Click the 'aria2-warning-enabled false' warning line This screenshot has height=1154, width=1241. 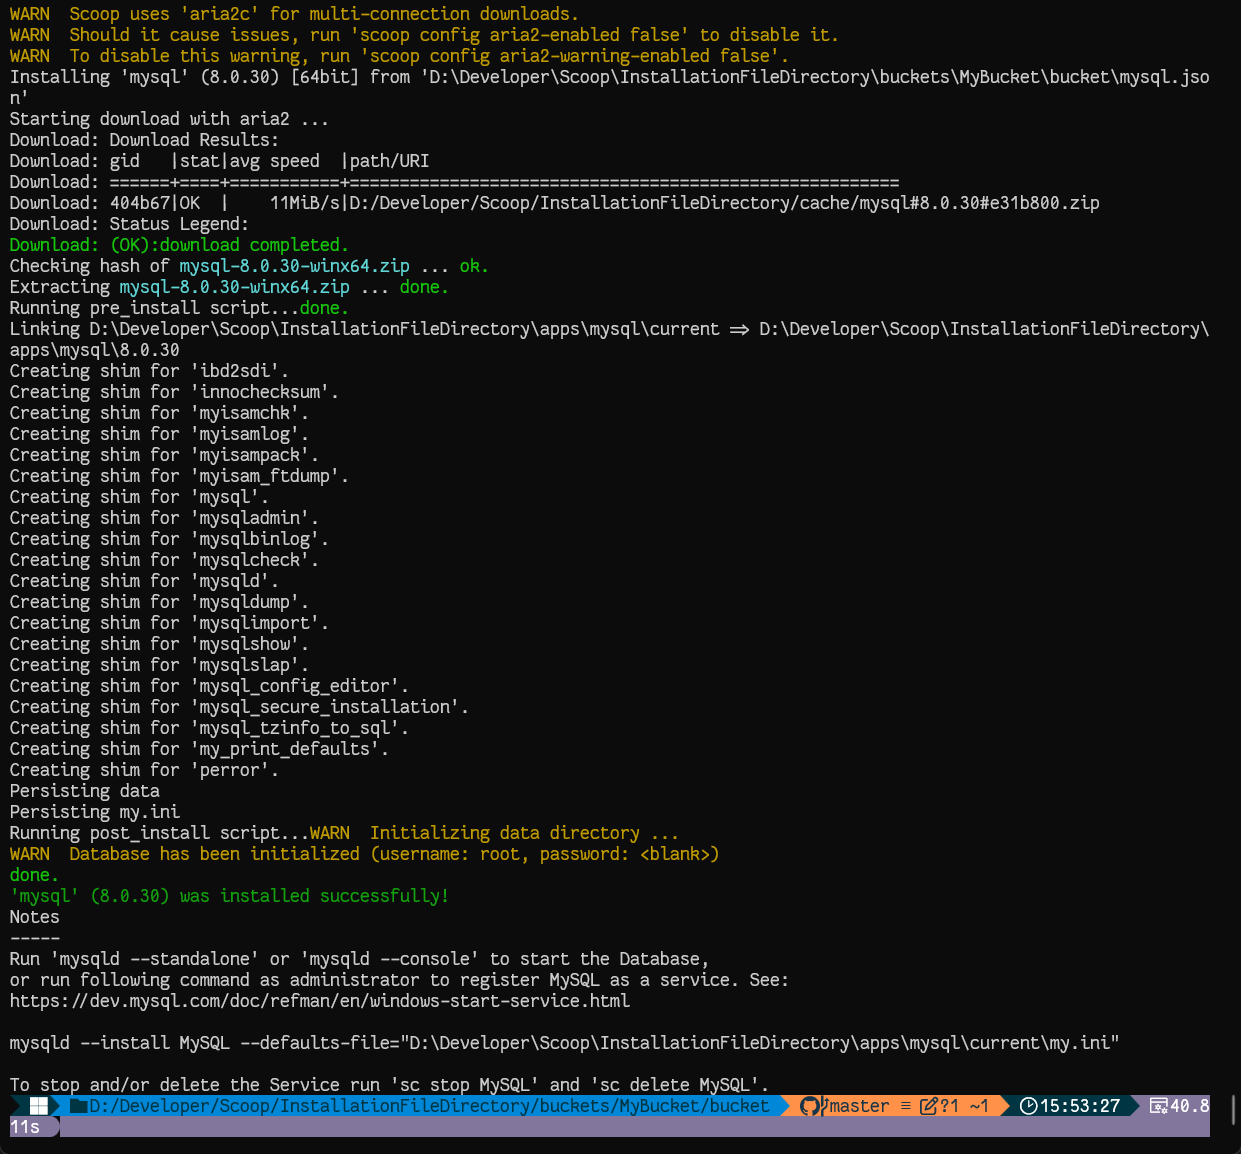point(399,55)
